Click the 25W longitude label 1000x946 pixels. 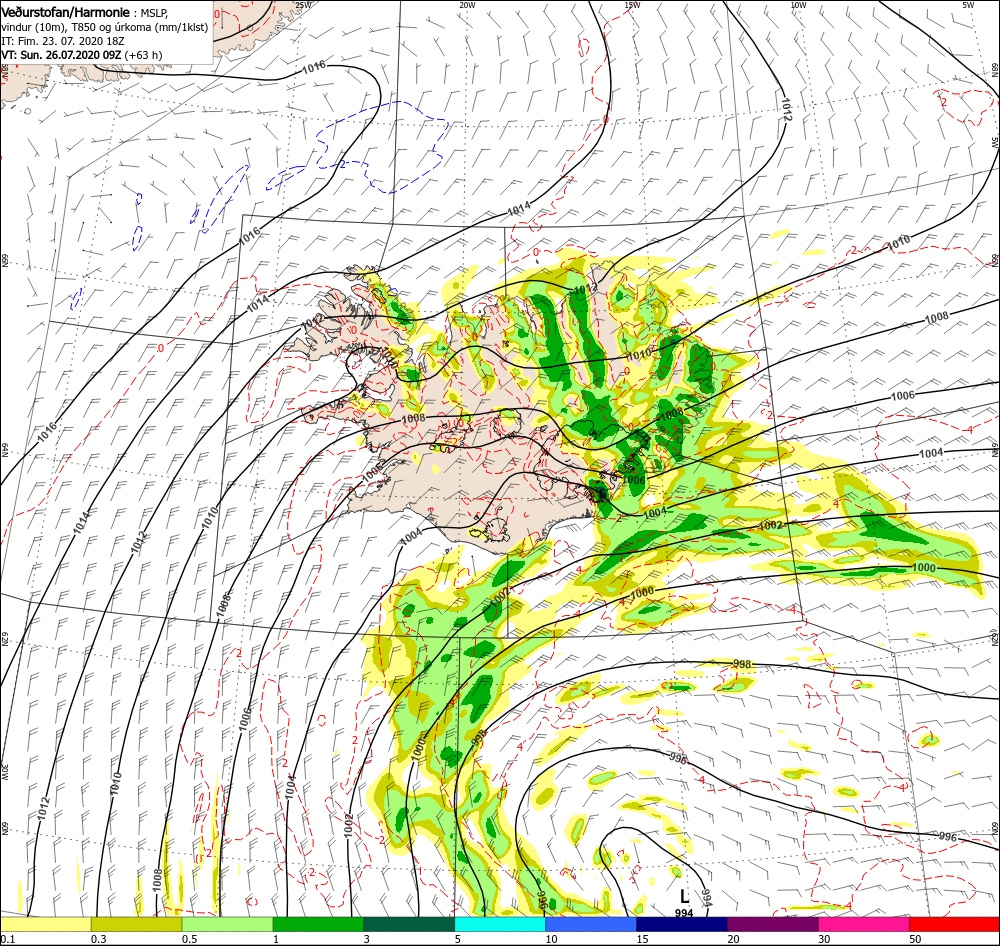303,5
